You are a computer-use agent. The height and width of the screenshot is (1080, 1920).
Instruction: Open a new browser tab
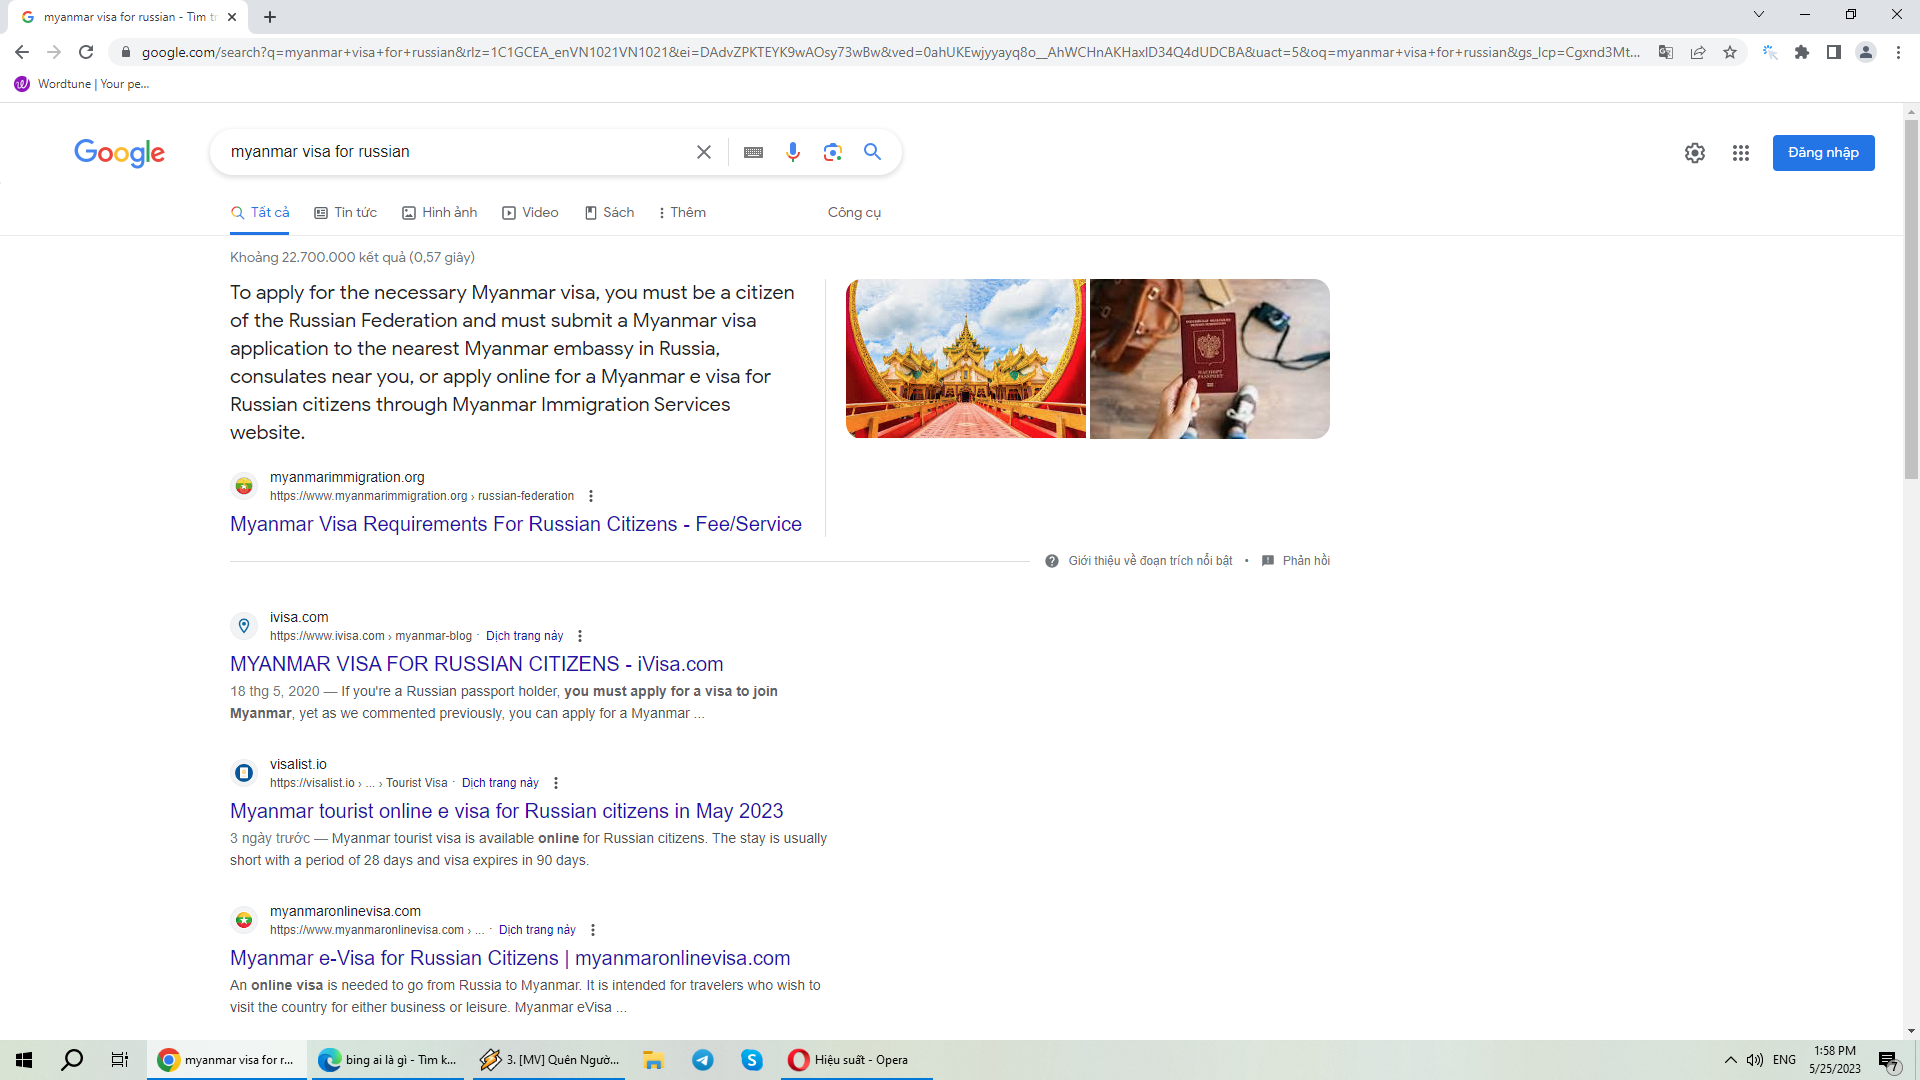pyautogui.click(x=270, y=17)
